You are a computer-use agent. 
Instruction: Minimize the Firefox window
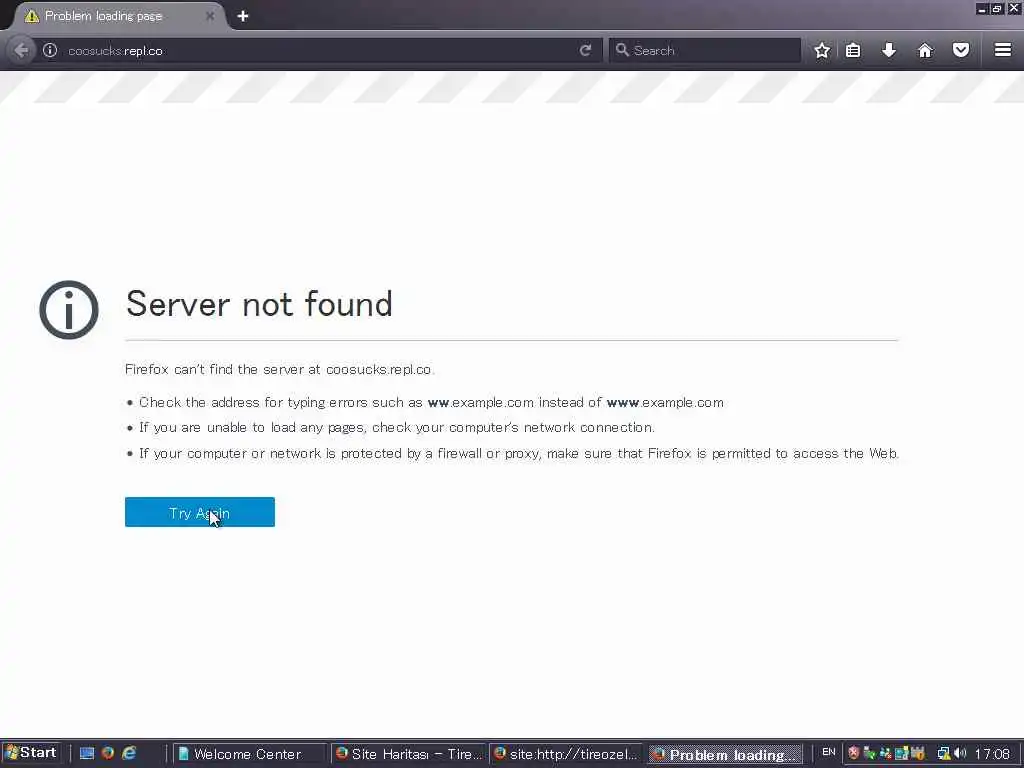point(982,8)
